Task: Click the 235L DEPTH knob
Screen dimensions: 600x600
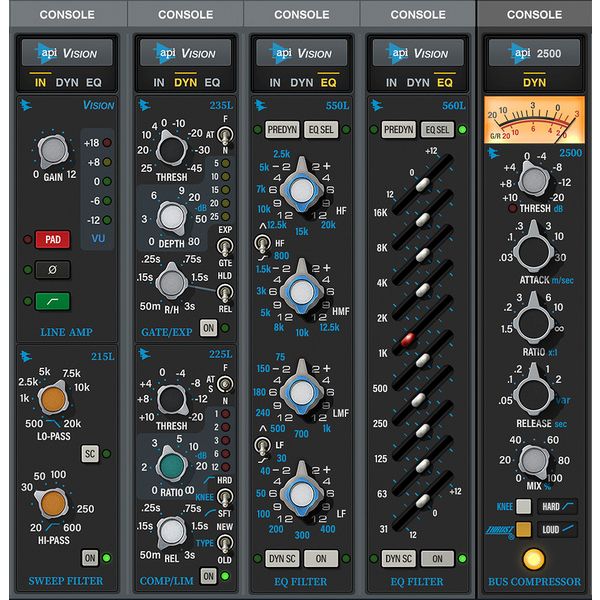Action: coord(172,217)
